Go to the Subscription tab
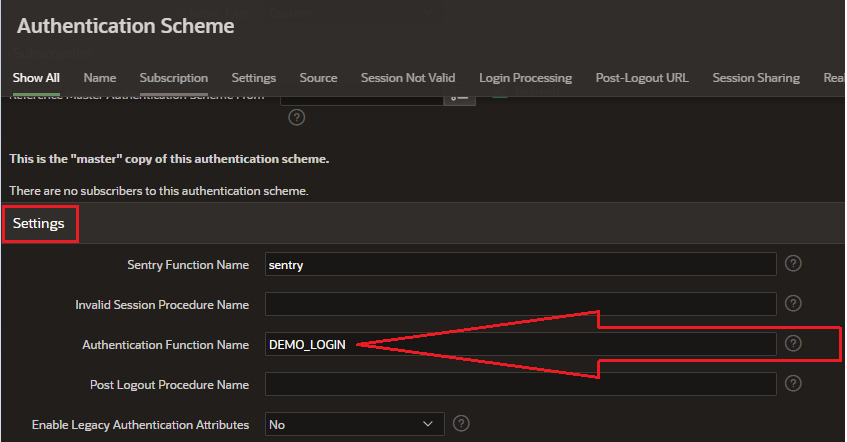Viewport: 847px width, 442px height. (174, 78)
